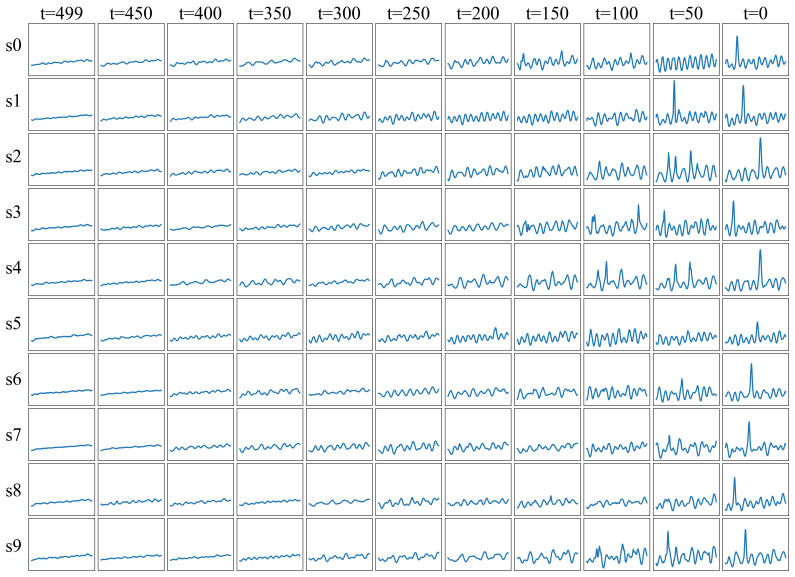
Task: Select the s7 plot at t=0
Action: point(755,435)
